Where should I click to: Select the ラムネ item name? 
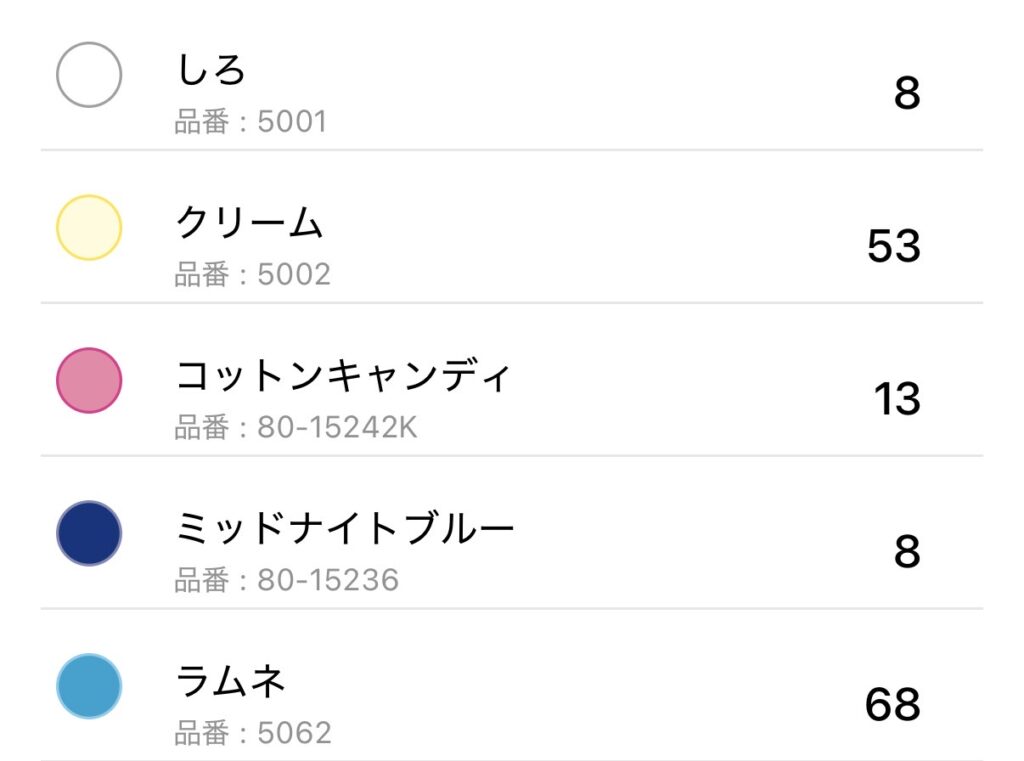tap(231, 681)
